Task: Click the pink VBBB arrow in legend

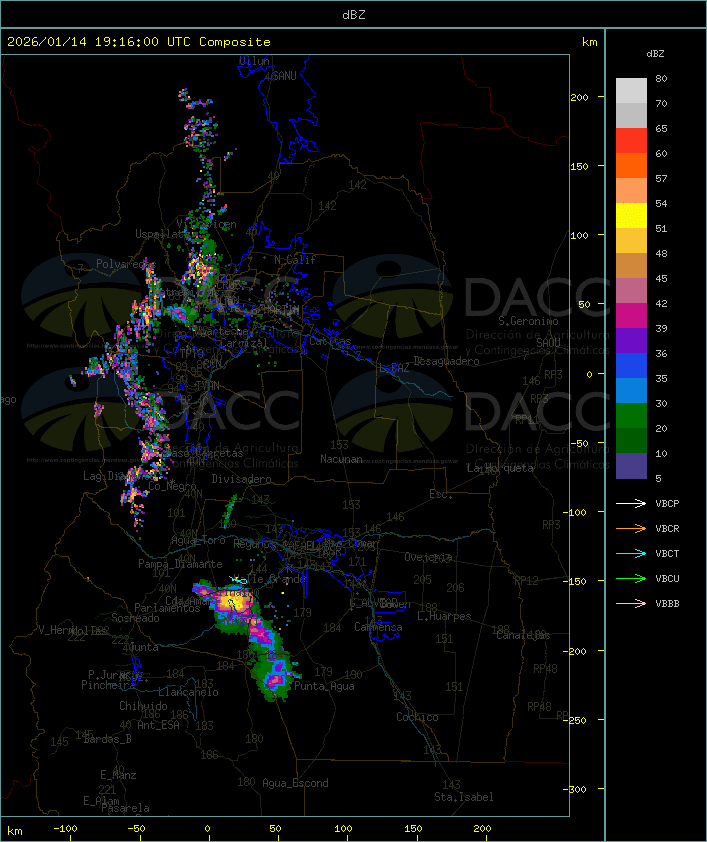Action: coord(631,603)
